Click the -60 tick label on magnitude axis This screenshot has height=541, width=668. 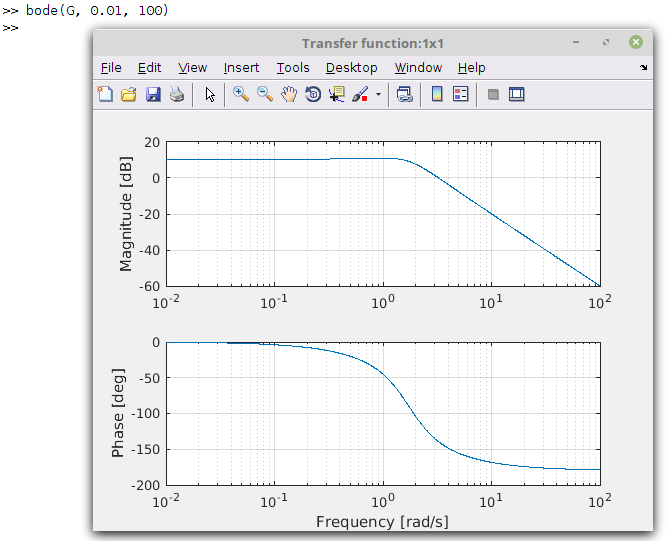[149, 286]
